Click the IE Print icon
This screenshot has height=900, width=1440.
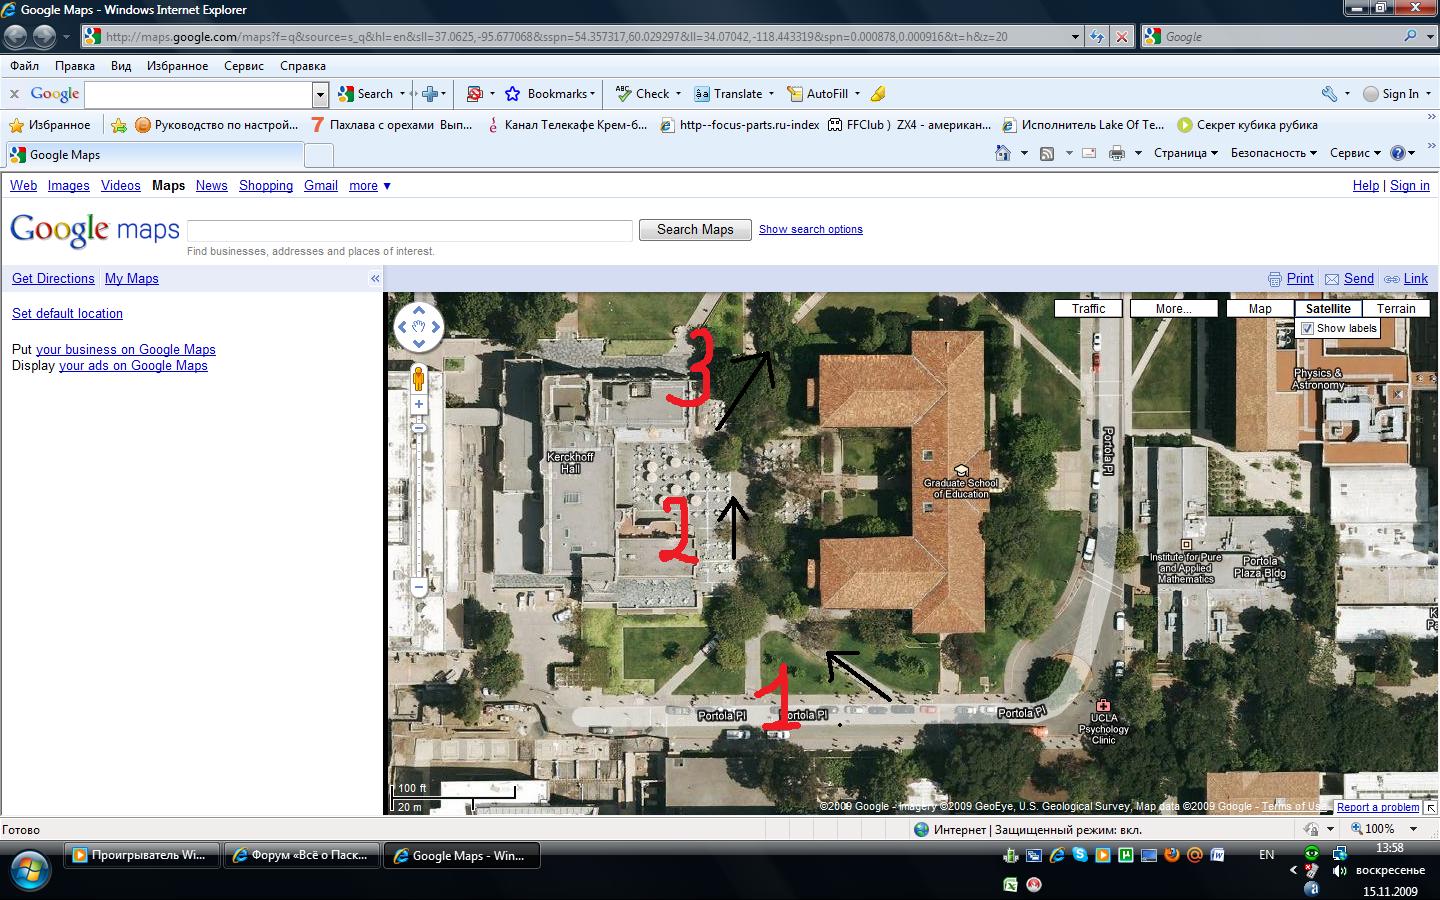point(1117,153)
